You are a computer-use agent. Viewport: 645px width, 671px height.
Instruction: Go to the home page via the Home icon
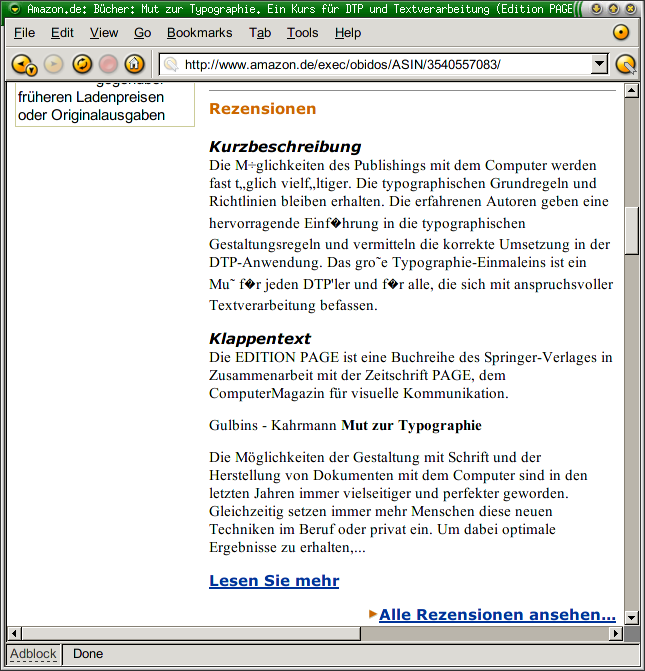point(134,64)
